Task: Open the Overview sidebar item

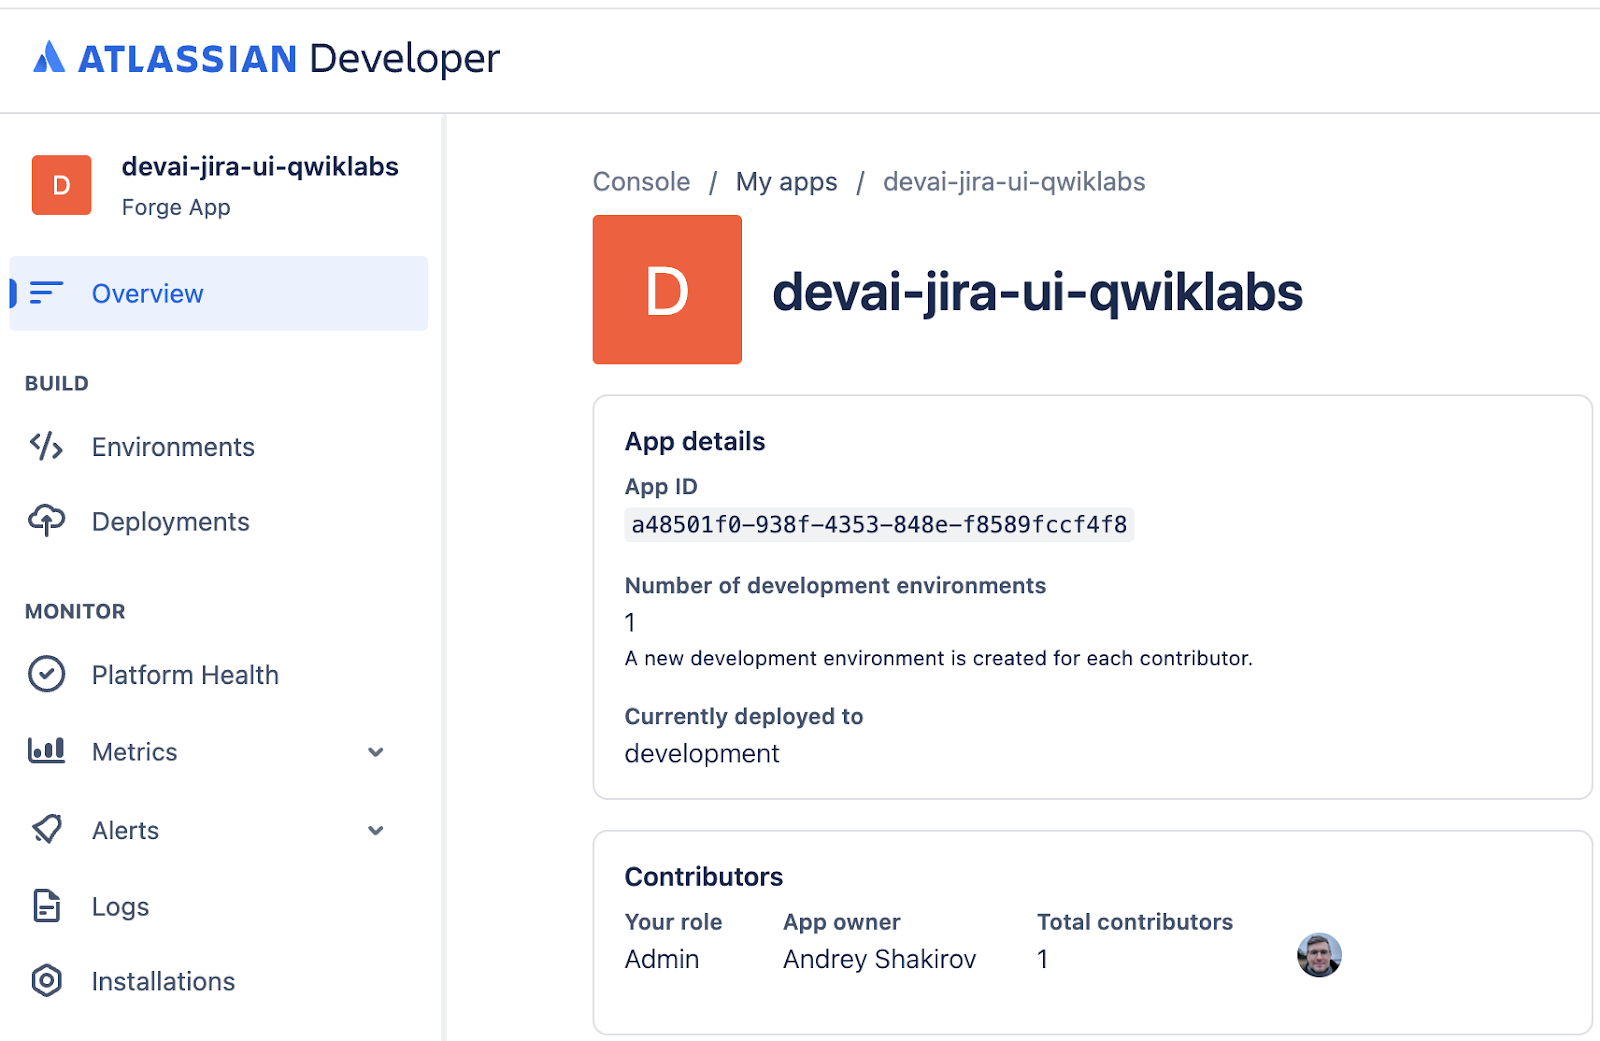Action: (148, 294)
